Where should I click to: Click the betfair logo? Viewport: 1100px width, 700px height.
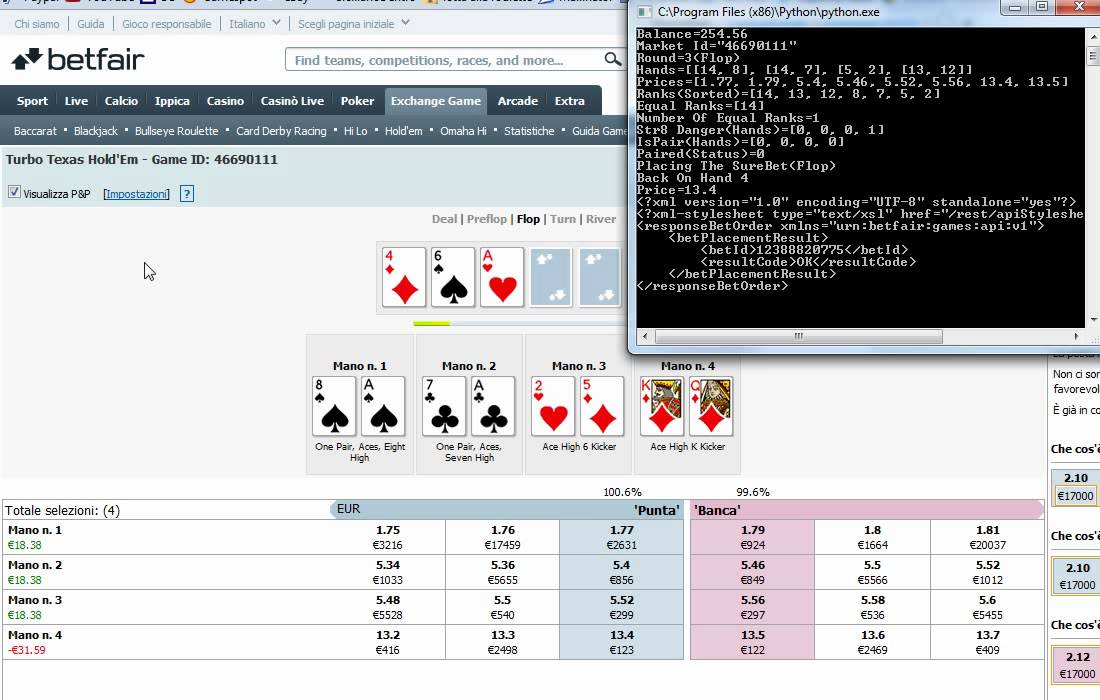pos(78,60)
